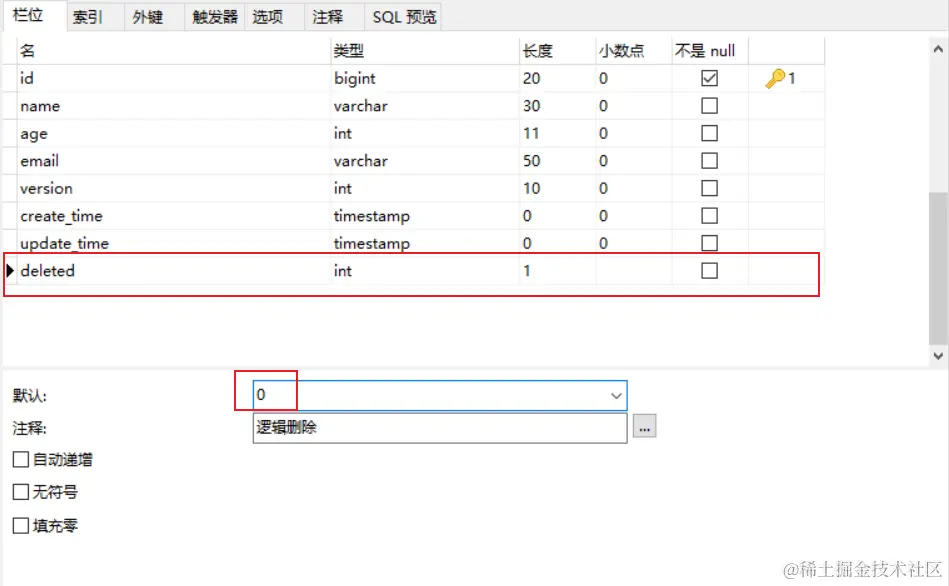Viewport: 949px width, 586px height.
Task: Enable the 自动递增 checkbox
Action: 21,459
